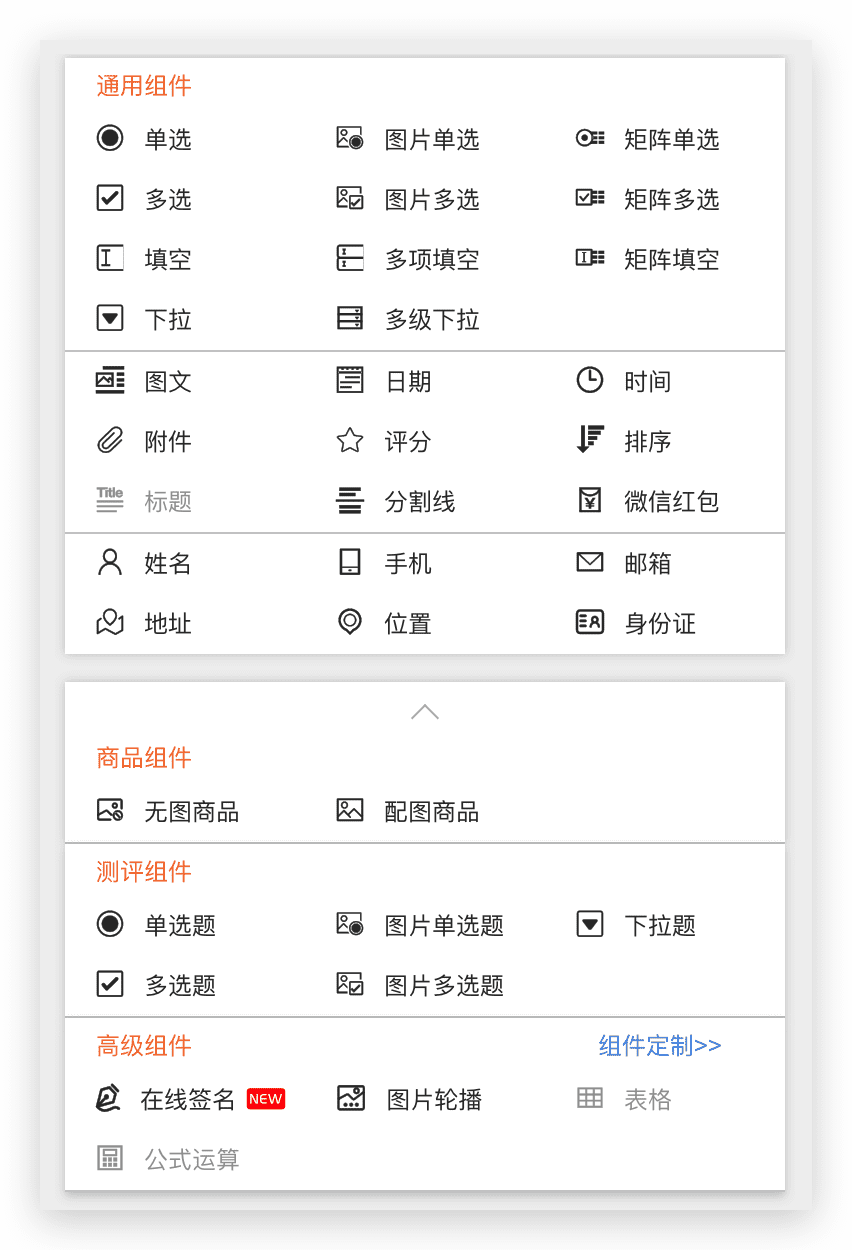Click the 分割线 label

point(420,501)
